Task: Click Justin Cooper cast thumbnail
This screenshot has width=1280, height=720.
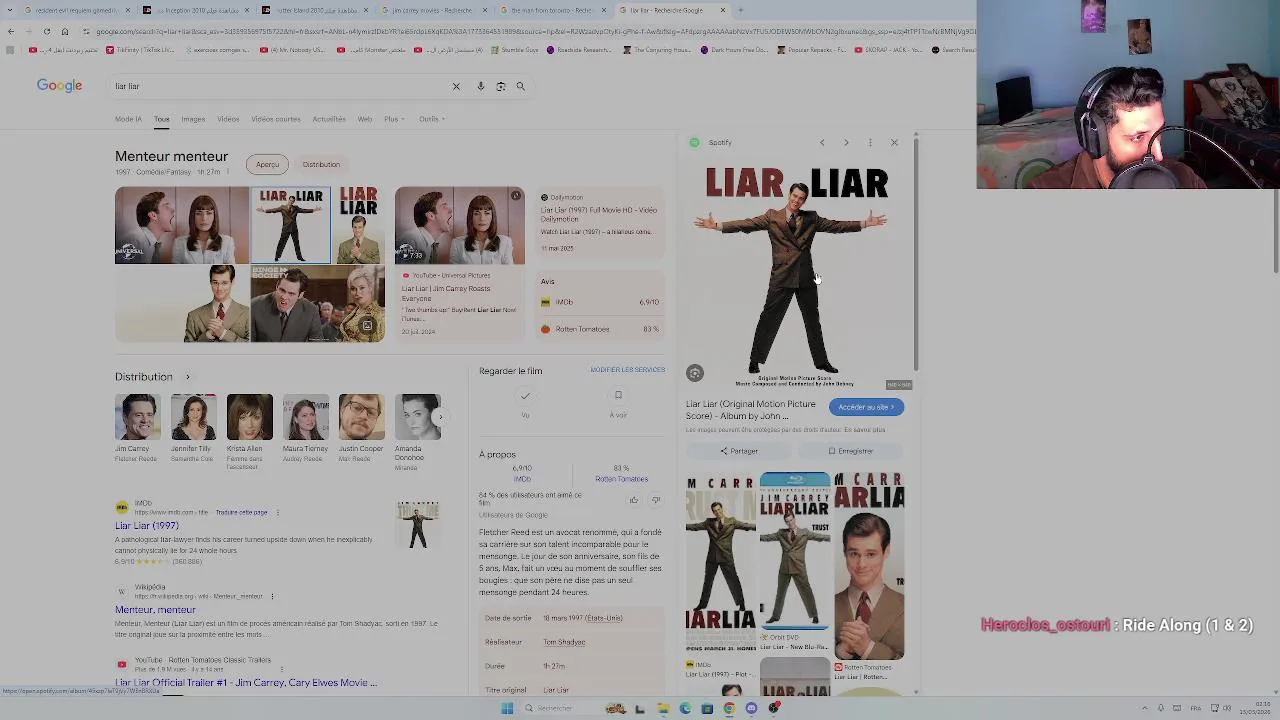Action: [361, 417]
